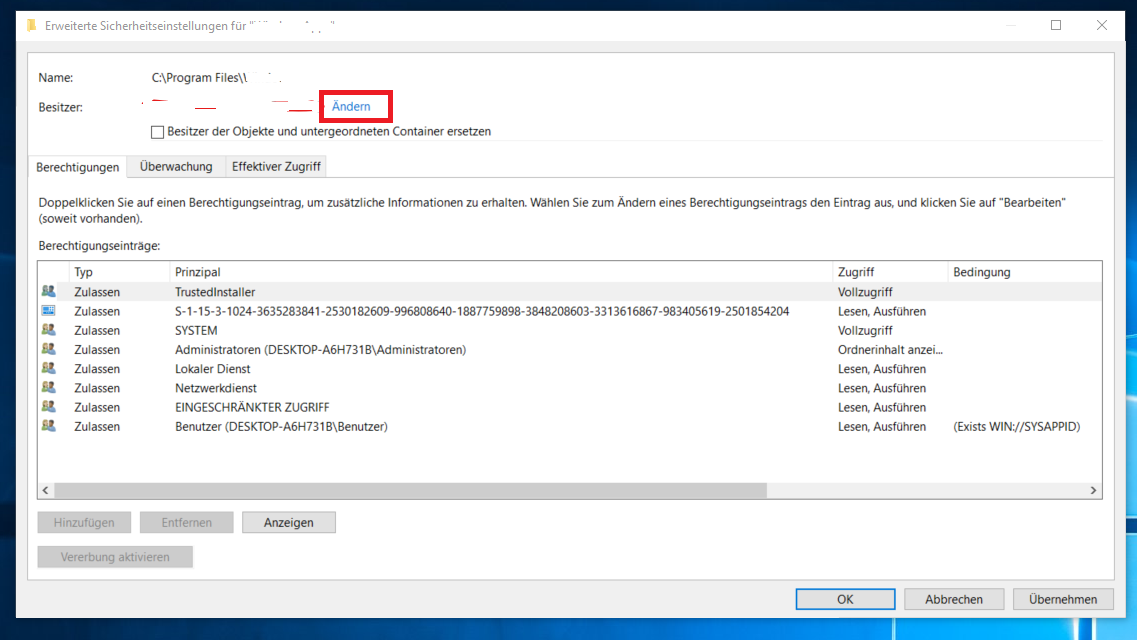Close the Erweiterte Sicherheitseinstellungen window
The height and width of the screenshot is (640, 1137).
tap(1101, 25)
